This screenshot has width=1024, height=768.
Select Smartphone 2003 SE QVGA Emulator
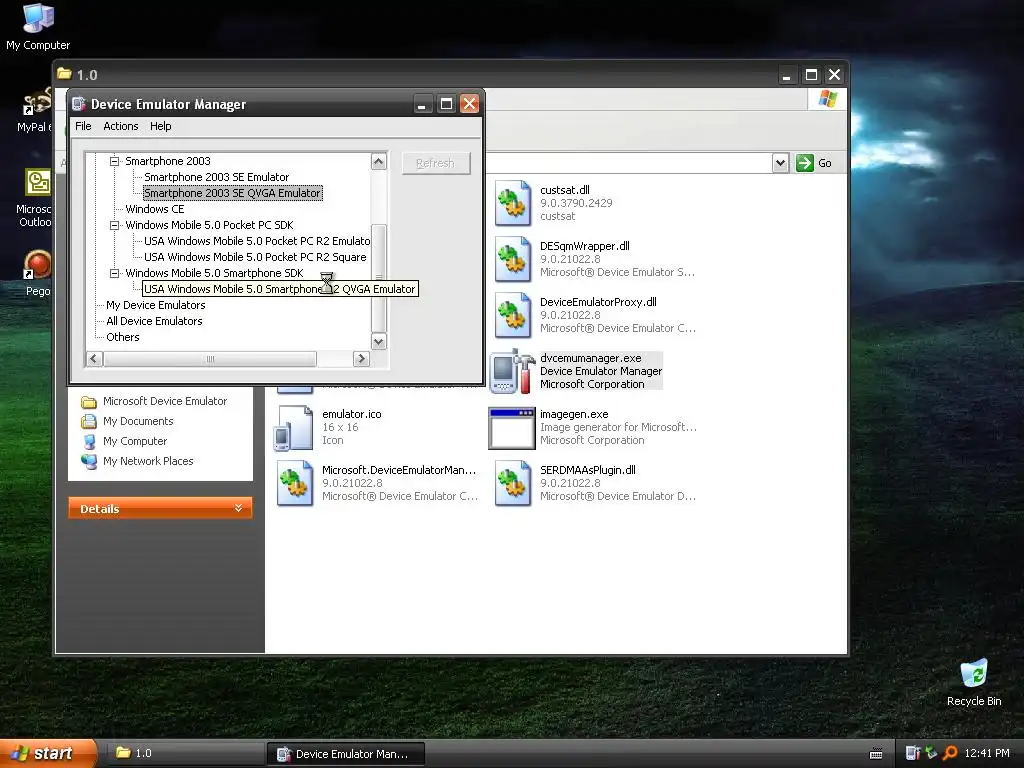pyautogui.click(x=232, y=193)
